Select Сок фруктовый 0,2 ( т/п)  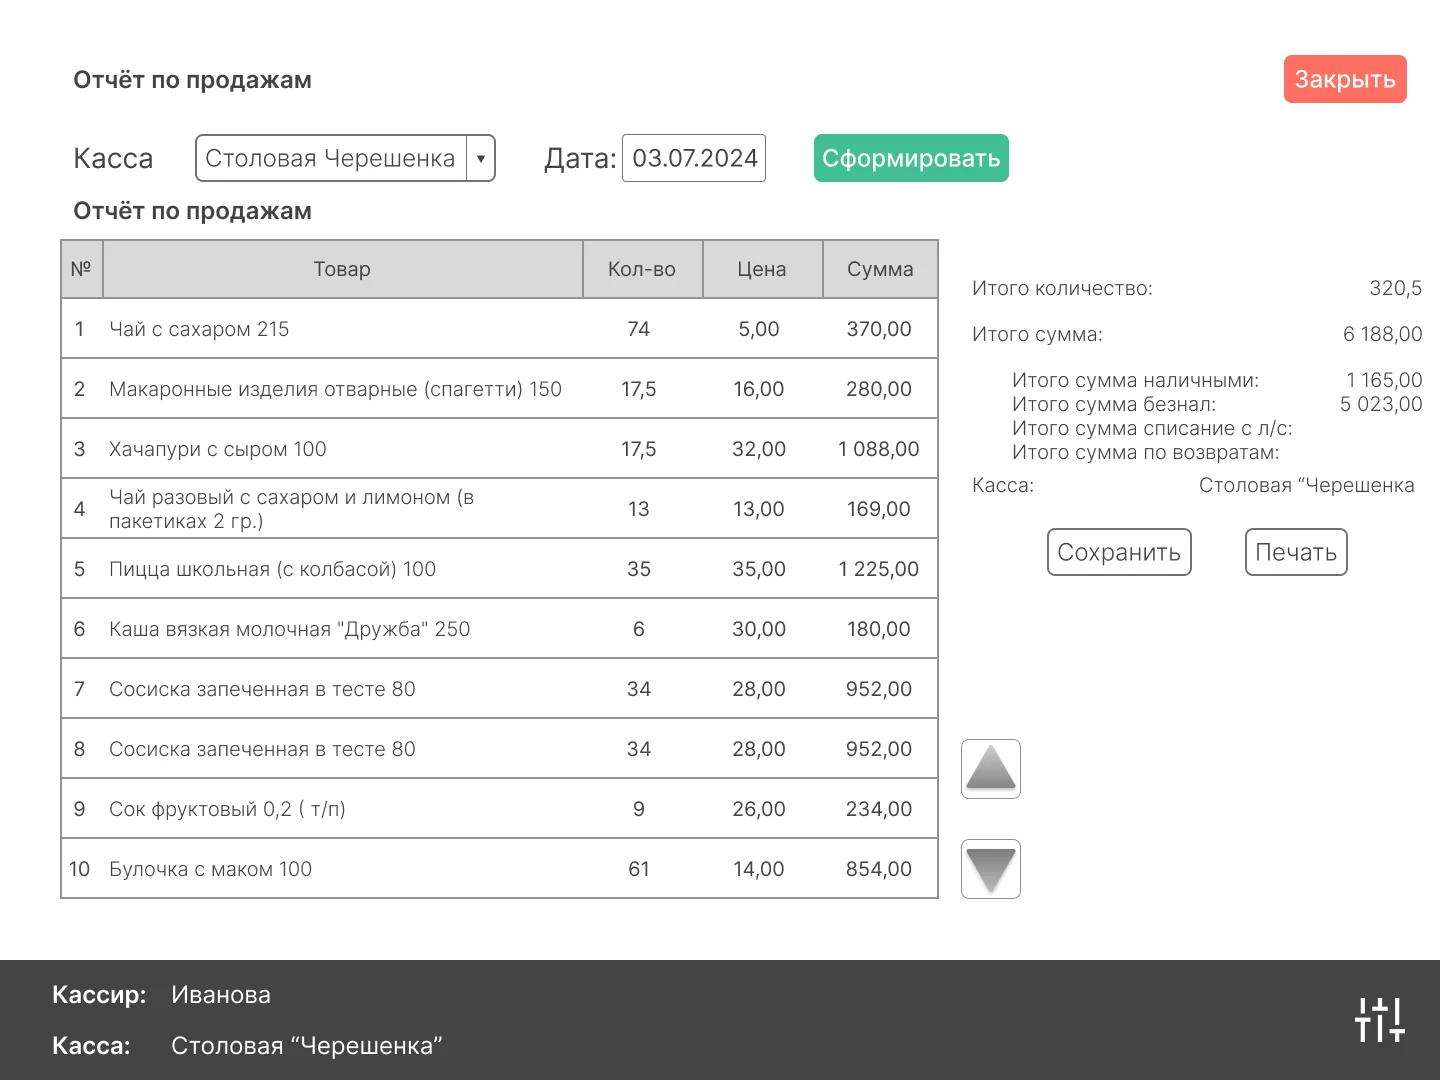tap(499, 809)
